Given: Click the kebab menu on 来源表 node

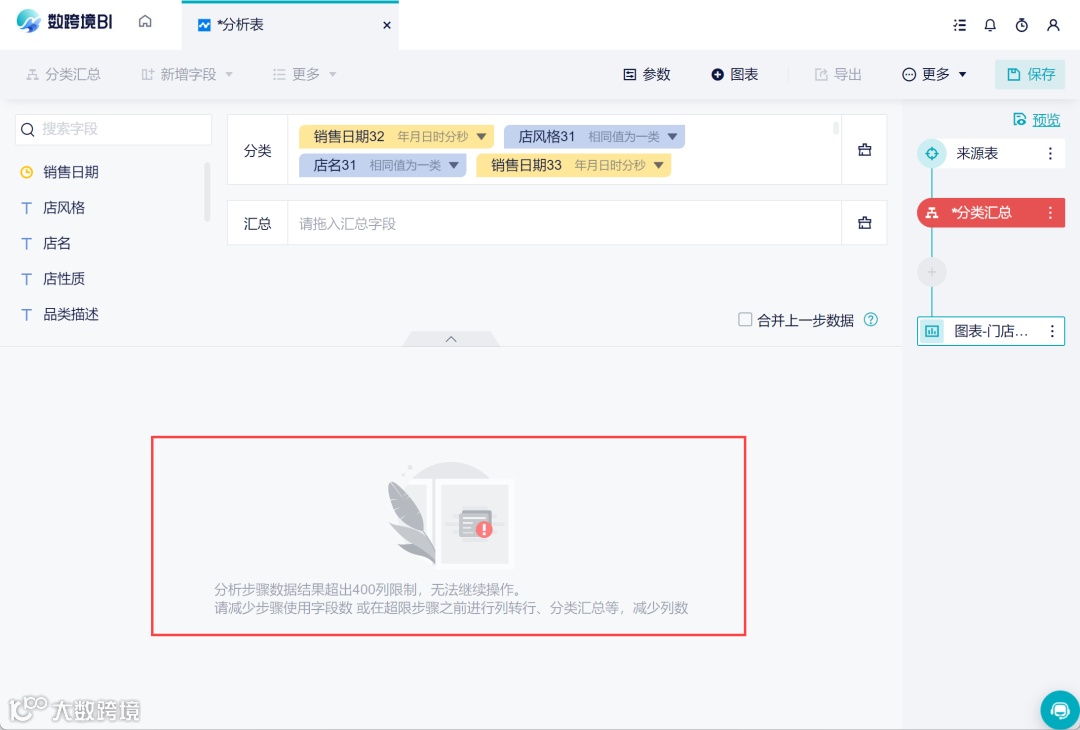Looking at the screenshot, I should click(x=1051, y=153).
